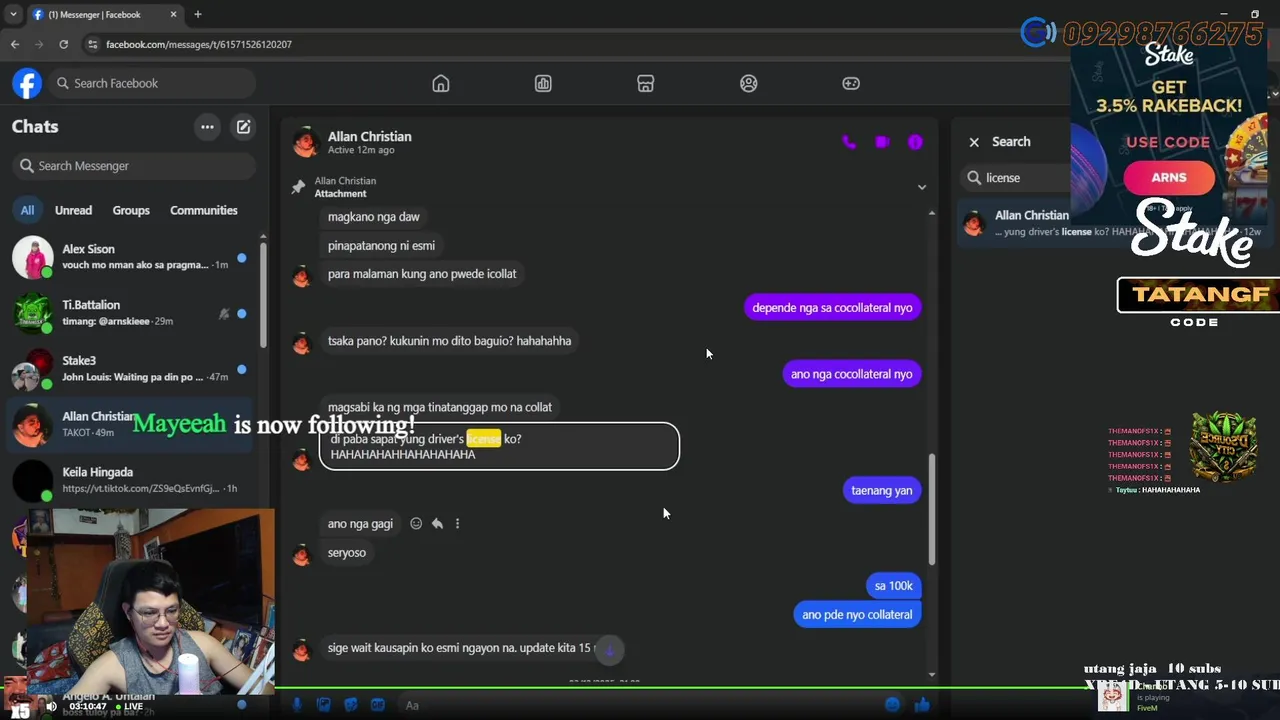Viewport: 1280px width, 720px height.
Task: Close the conversation Search panel
Action: tap(974, 142)
